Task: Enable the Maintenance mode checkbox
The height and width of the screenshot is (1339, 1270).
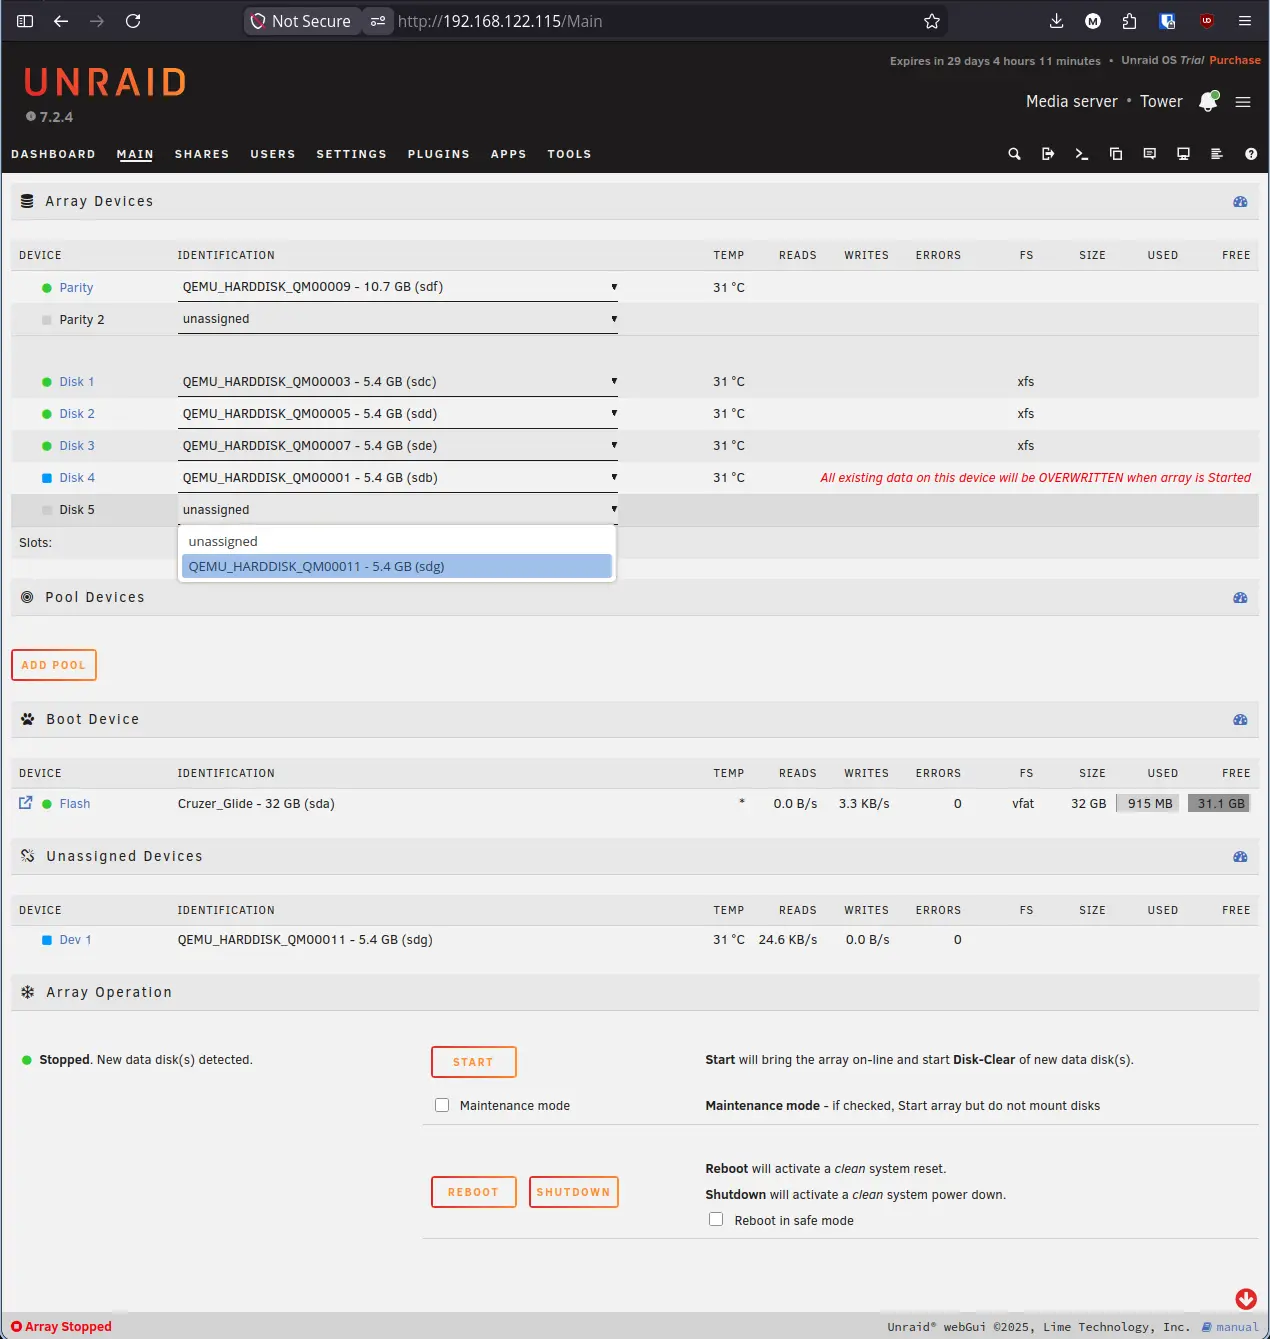Action: coord(442,1105)
